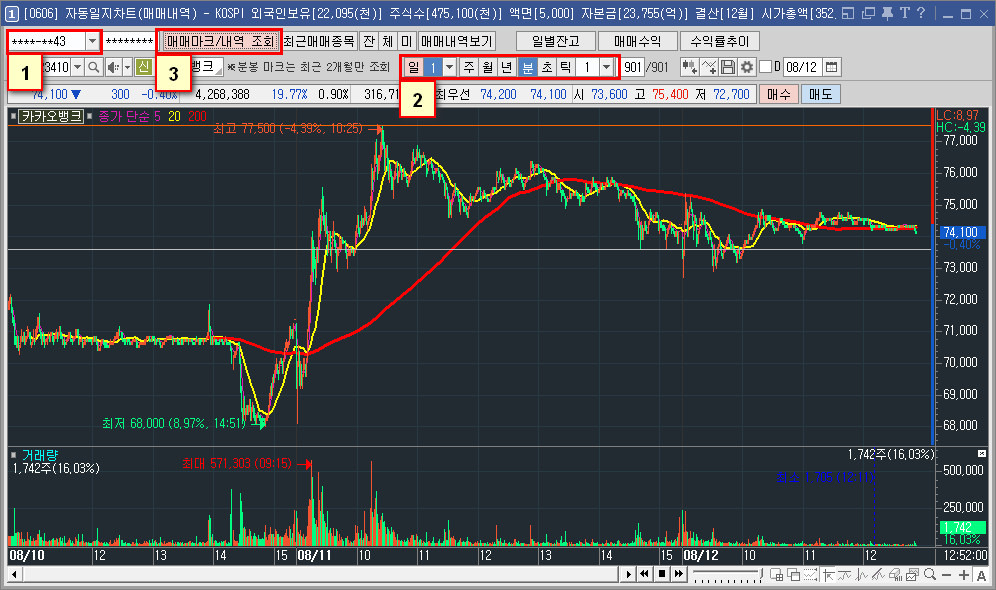The image size is (996, 590).
Task: Click the save chart settings floppy icon
Action: pyautogui.click(x=728, y=67)
